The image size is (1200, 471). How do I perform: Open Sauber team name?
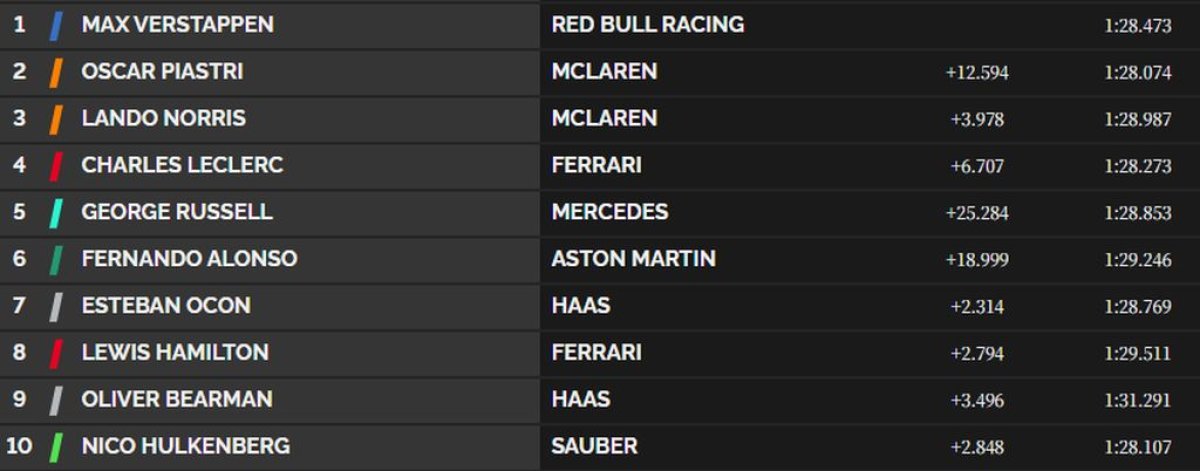click(594, 446)
